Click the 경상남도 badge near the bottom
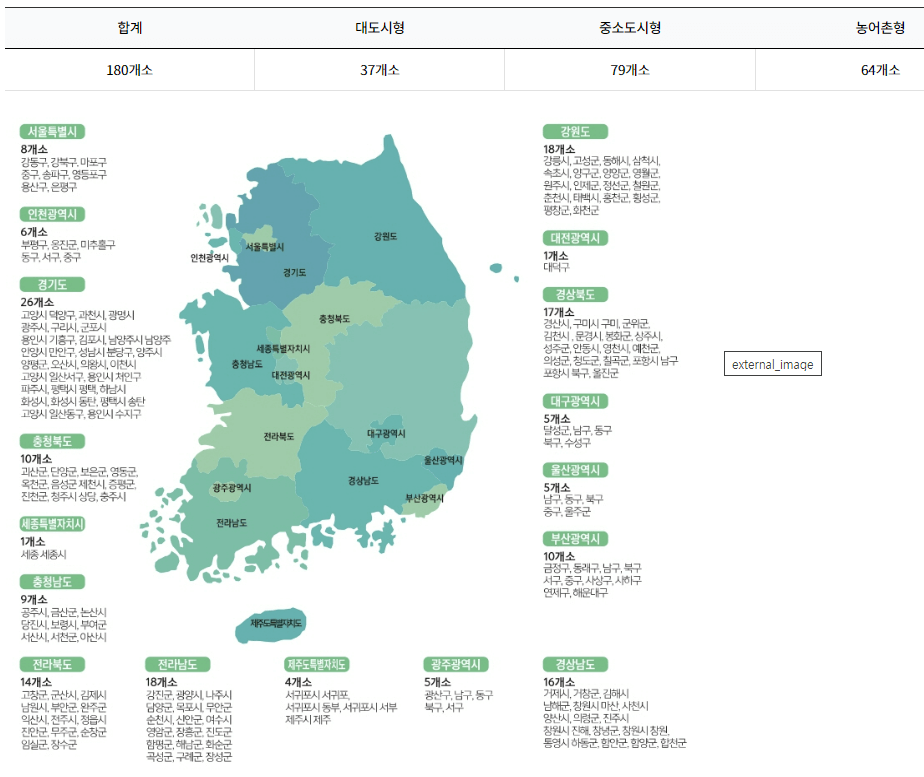 [x=576, y=663]
